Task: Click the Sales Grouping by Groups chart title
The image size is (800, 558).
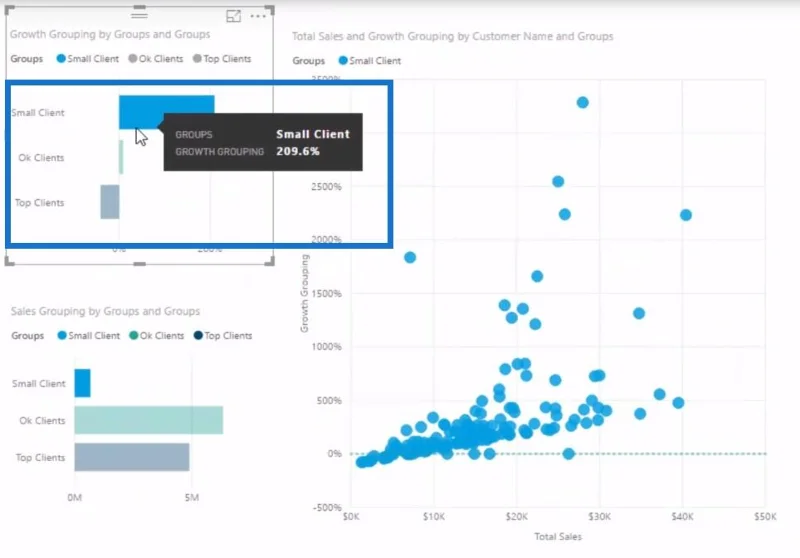Action: pyautogui.click(x=105, y=311)
